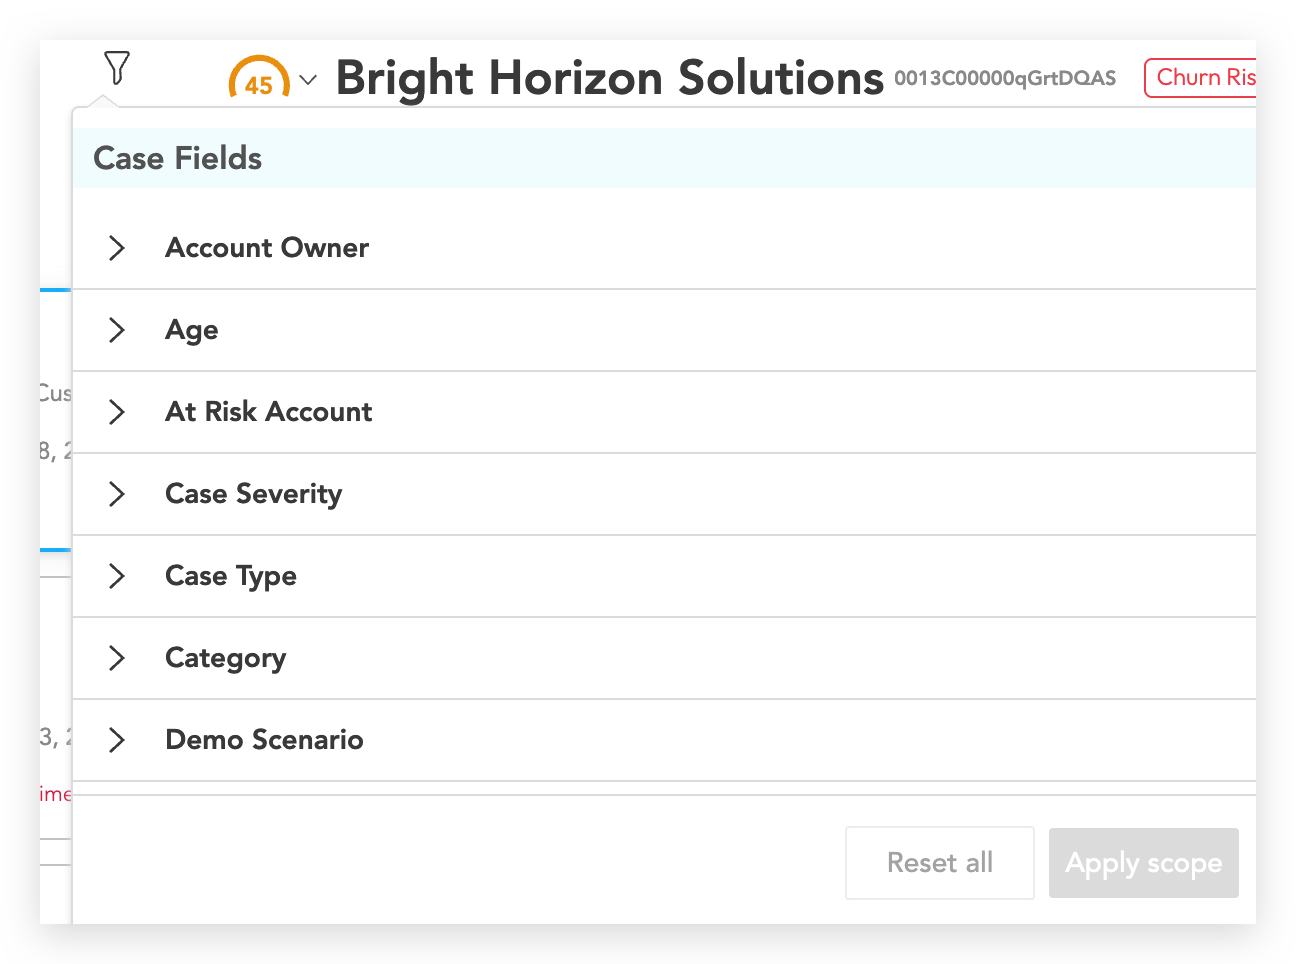Select the Account Owner field row

[x=267, y=248]
